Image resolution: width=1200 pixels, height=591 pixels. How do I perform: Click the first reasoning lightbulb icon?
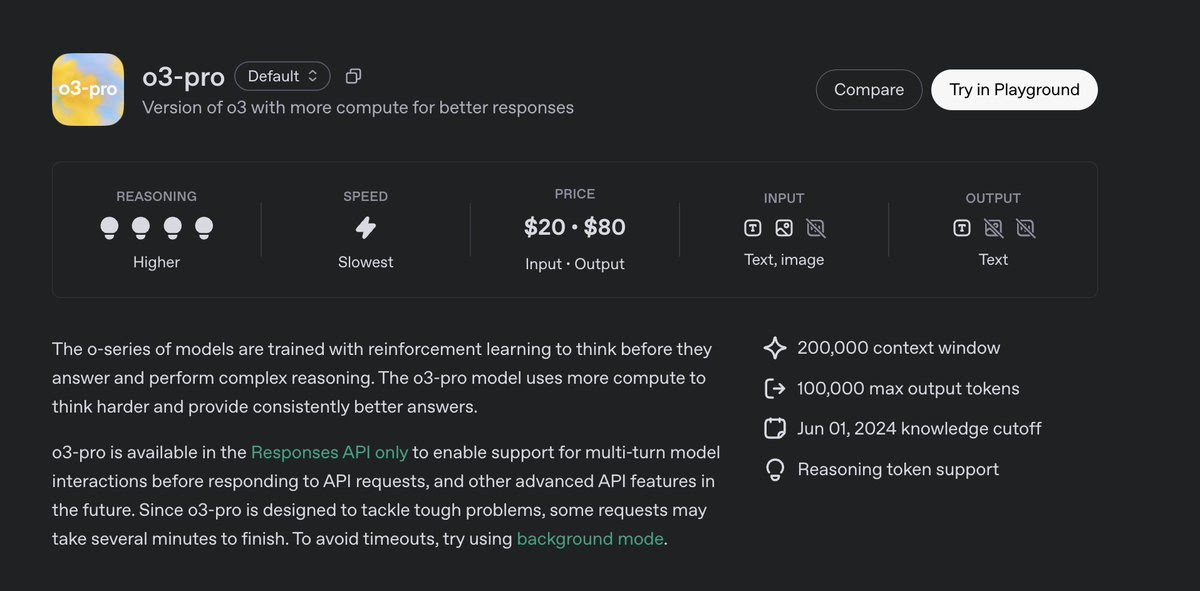point(110,228)
